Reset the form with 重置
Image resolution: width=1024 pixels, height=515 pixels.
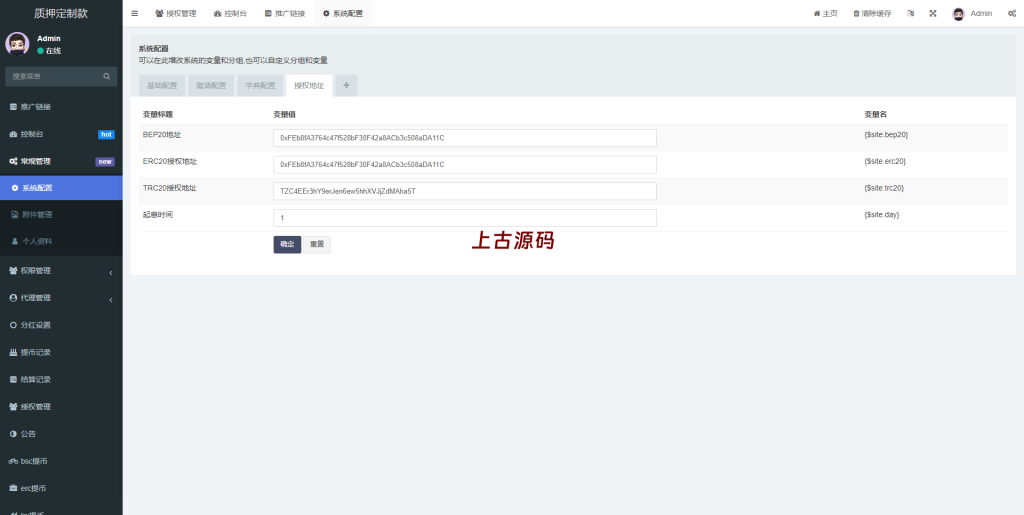tap(317, 244)
